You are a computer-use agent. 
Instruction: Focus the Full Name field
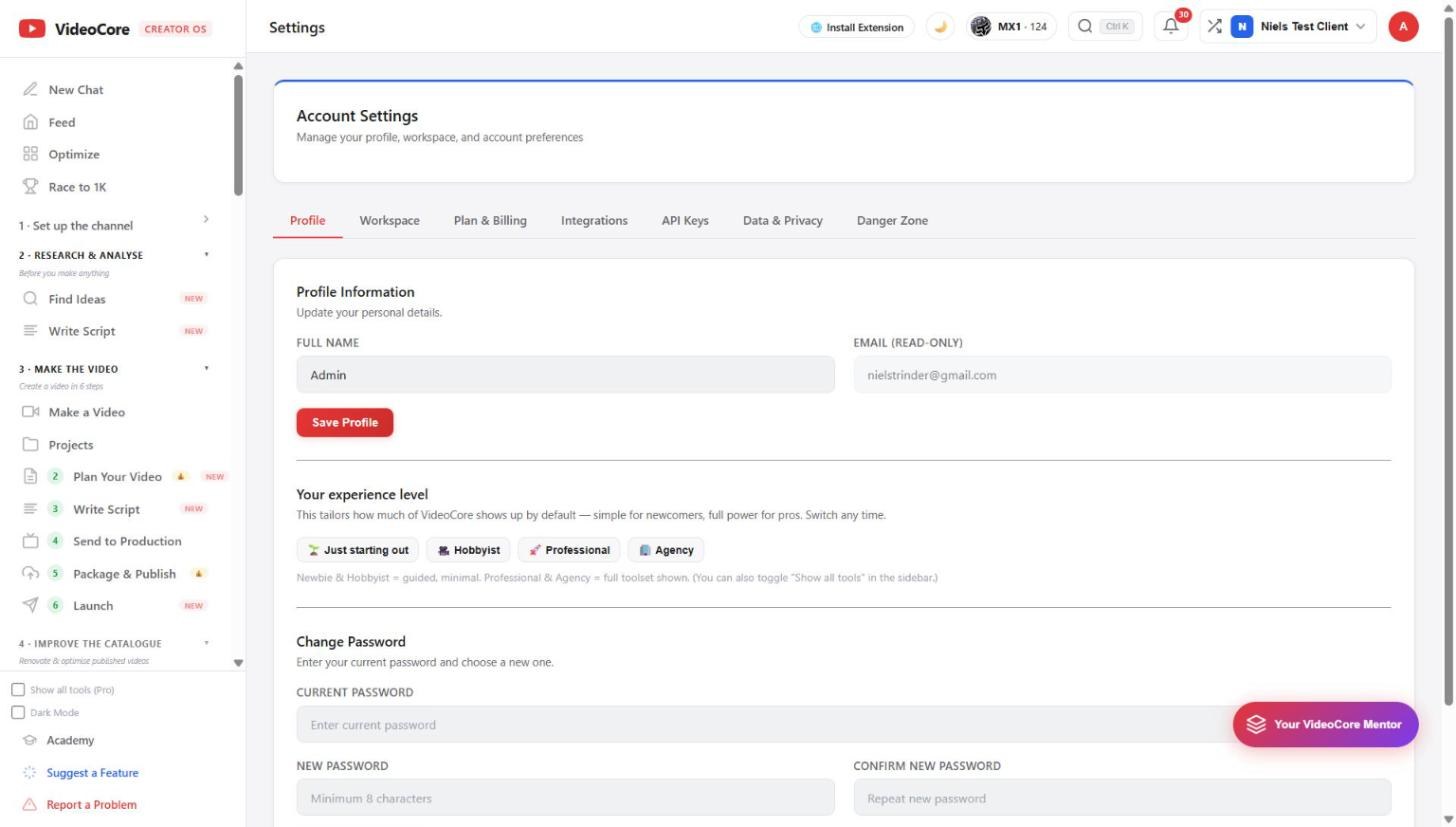pyautogui.click(x=565, y=375)
